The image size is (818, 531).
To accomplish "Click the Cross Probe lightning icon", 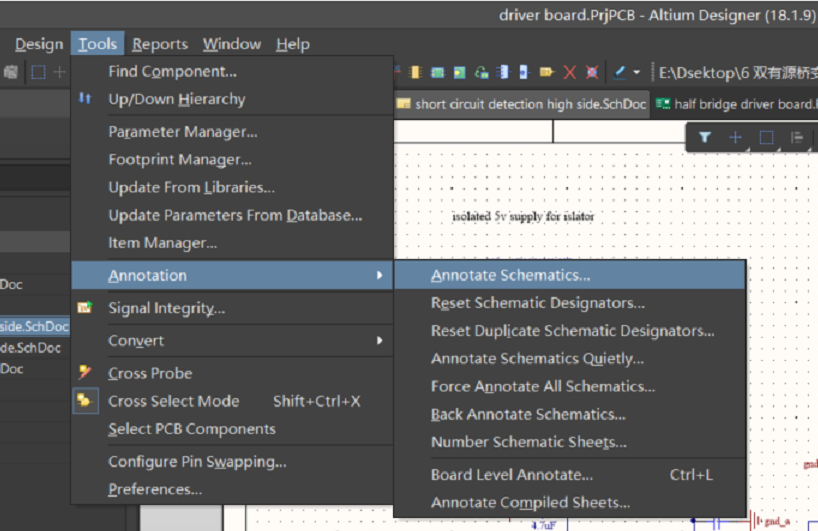I will click(85, 372).
